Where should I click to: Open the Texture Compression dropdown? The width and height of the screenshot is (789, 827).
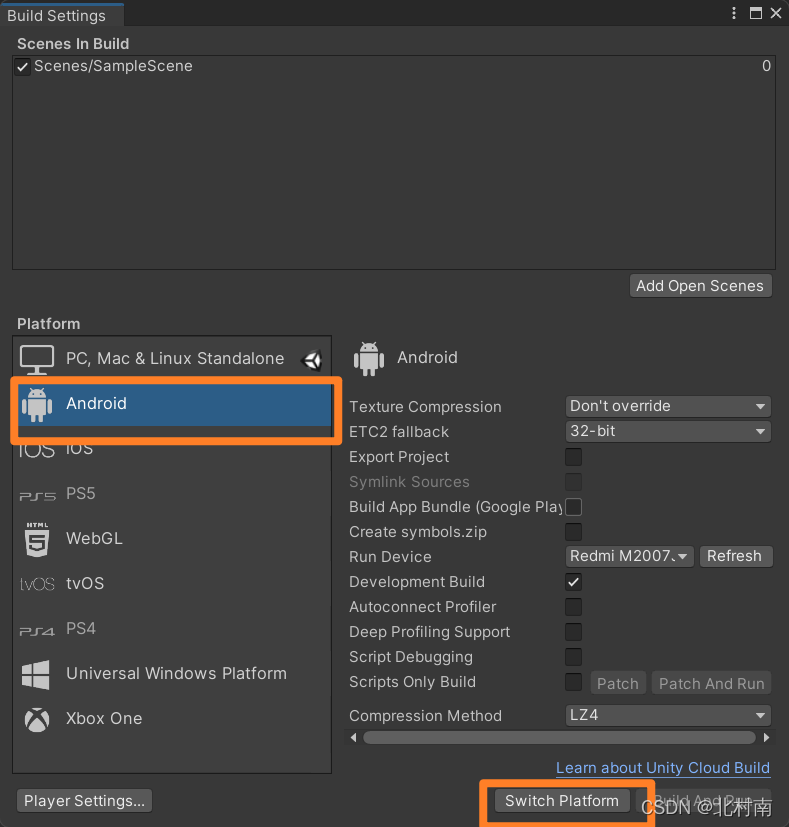coord(668,406)
